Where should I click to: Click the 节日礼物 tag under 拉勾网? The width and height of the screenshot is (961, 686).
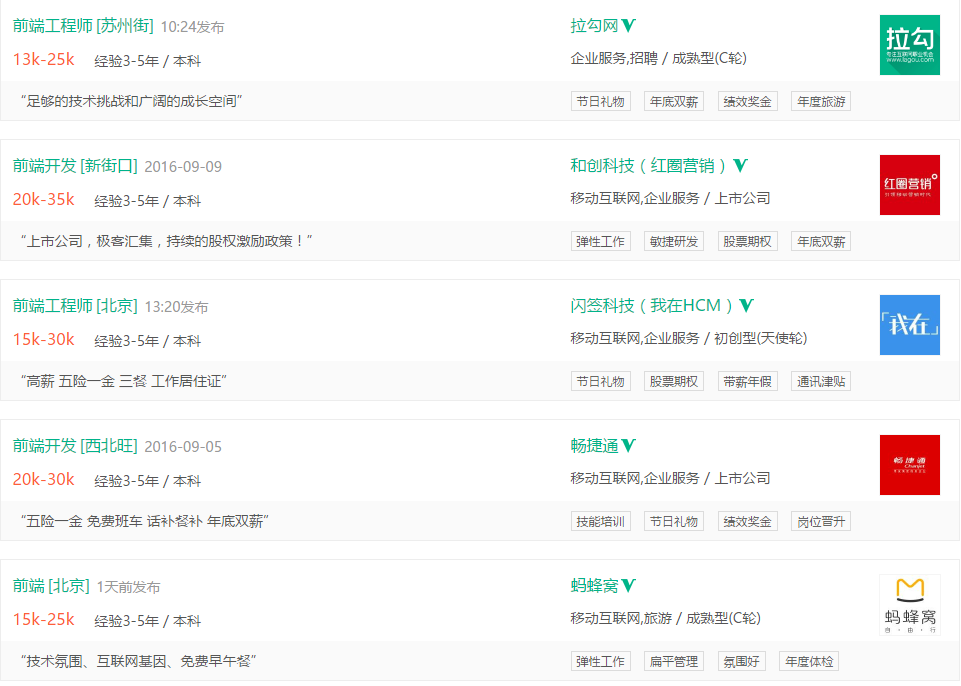coord(601,101)
